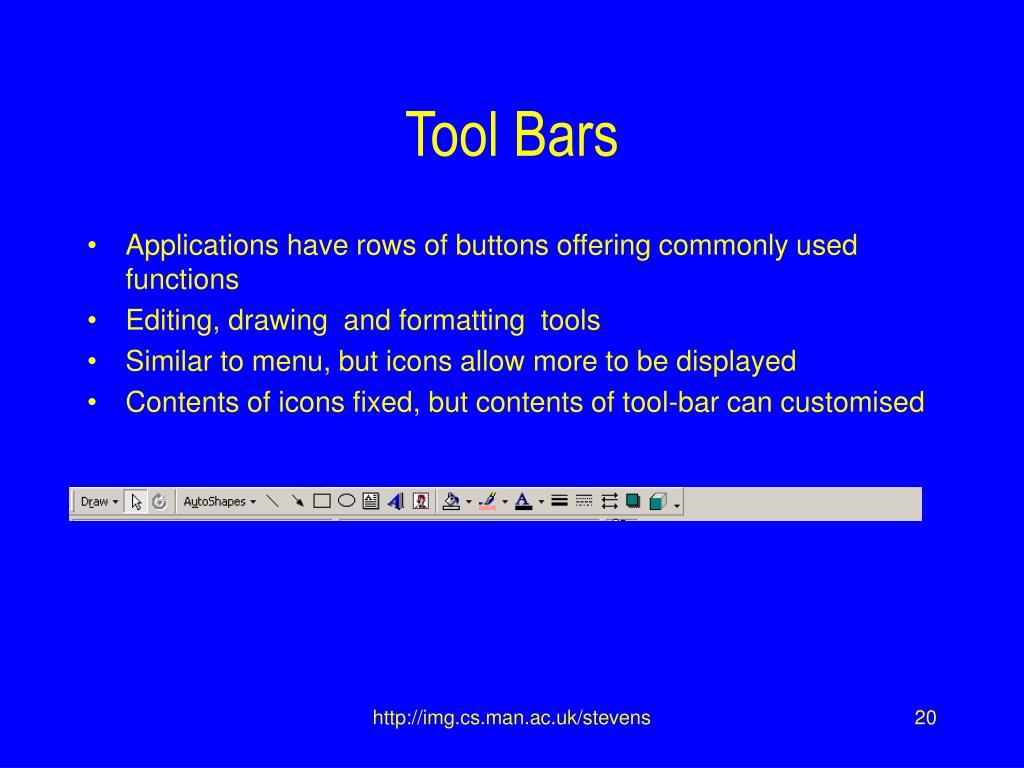Click the Insert Clip Art icon

pyautogui.click(x=421, y=502)
